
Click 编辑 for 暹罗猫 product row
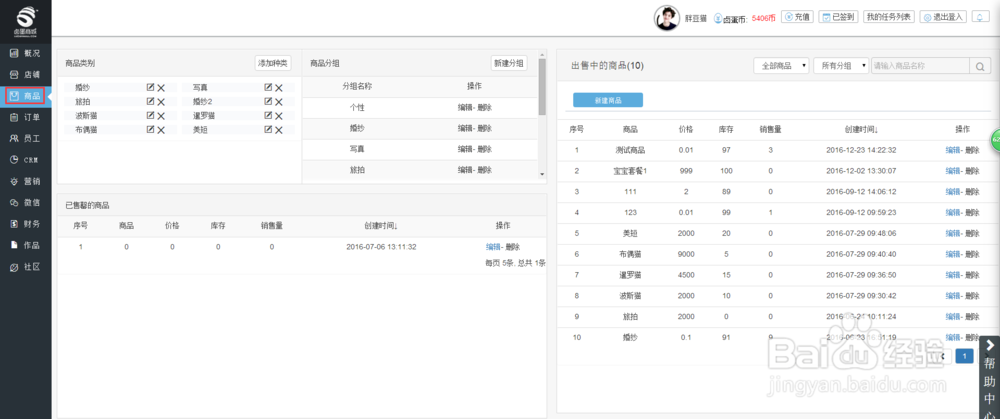(952, 275)
